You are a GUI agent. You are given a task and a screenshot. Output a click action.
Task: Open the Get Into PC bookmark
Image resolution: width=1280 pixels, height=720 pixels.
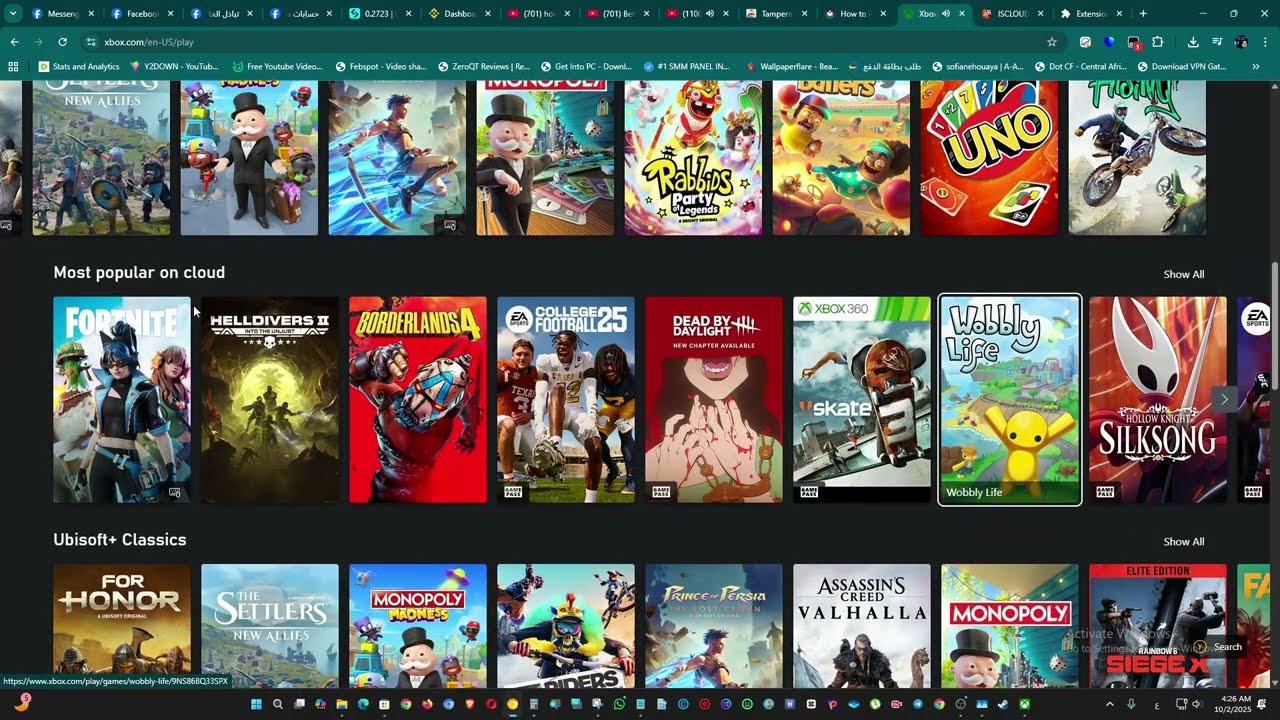click(586, 66)
